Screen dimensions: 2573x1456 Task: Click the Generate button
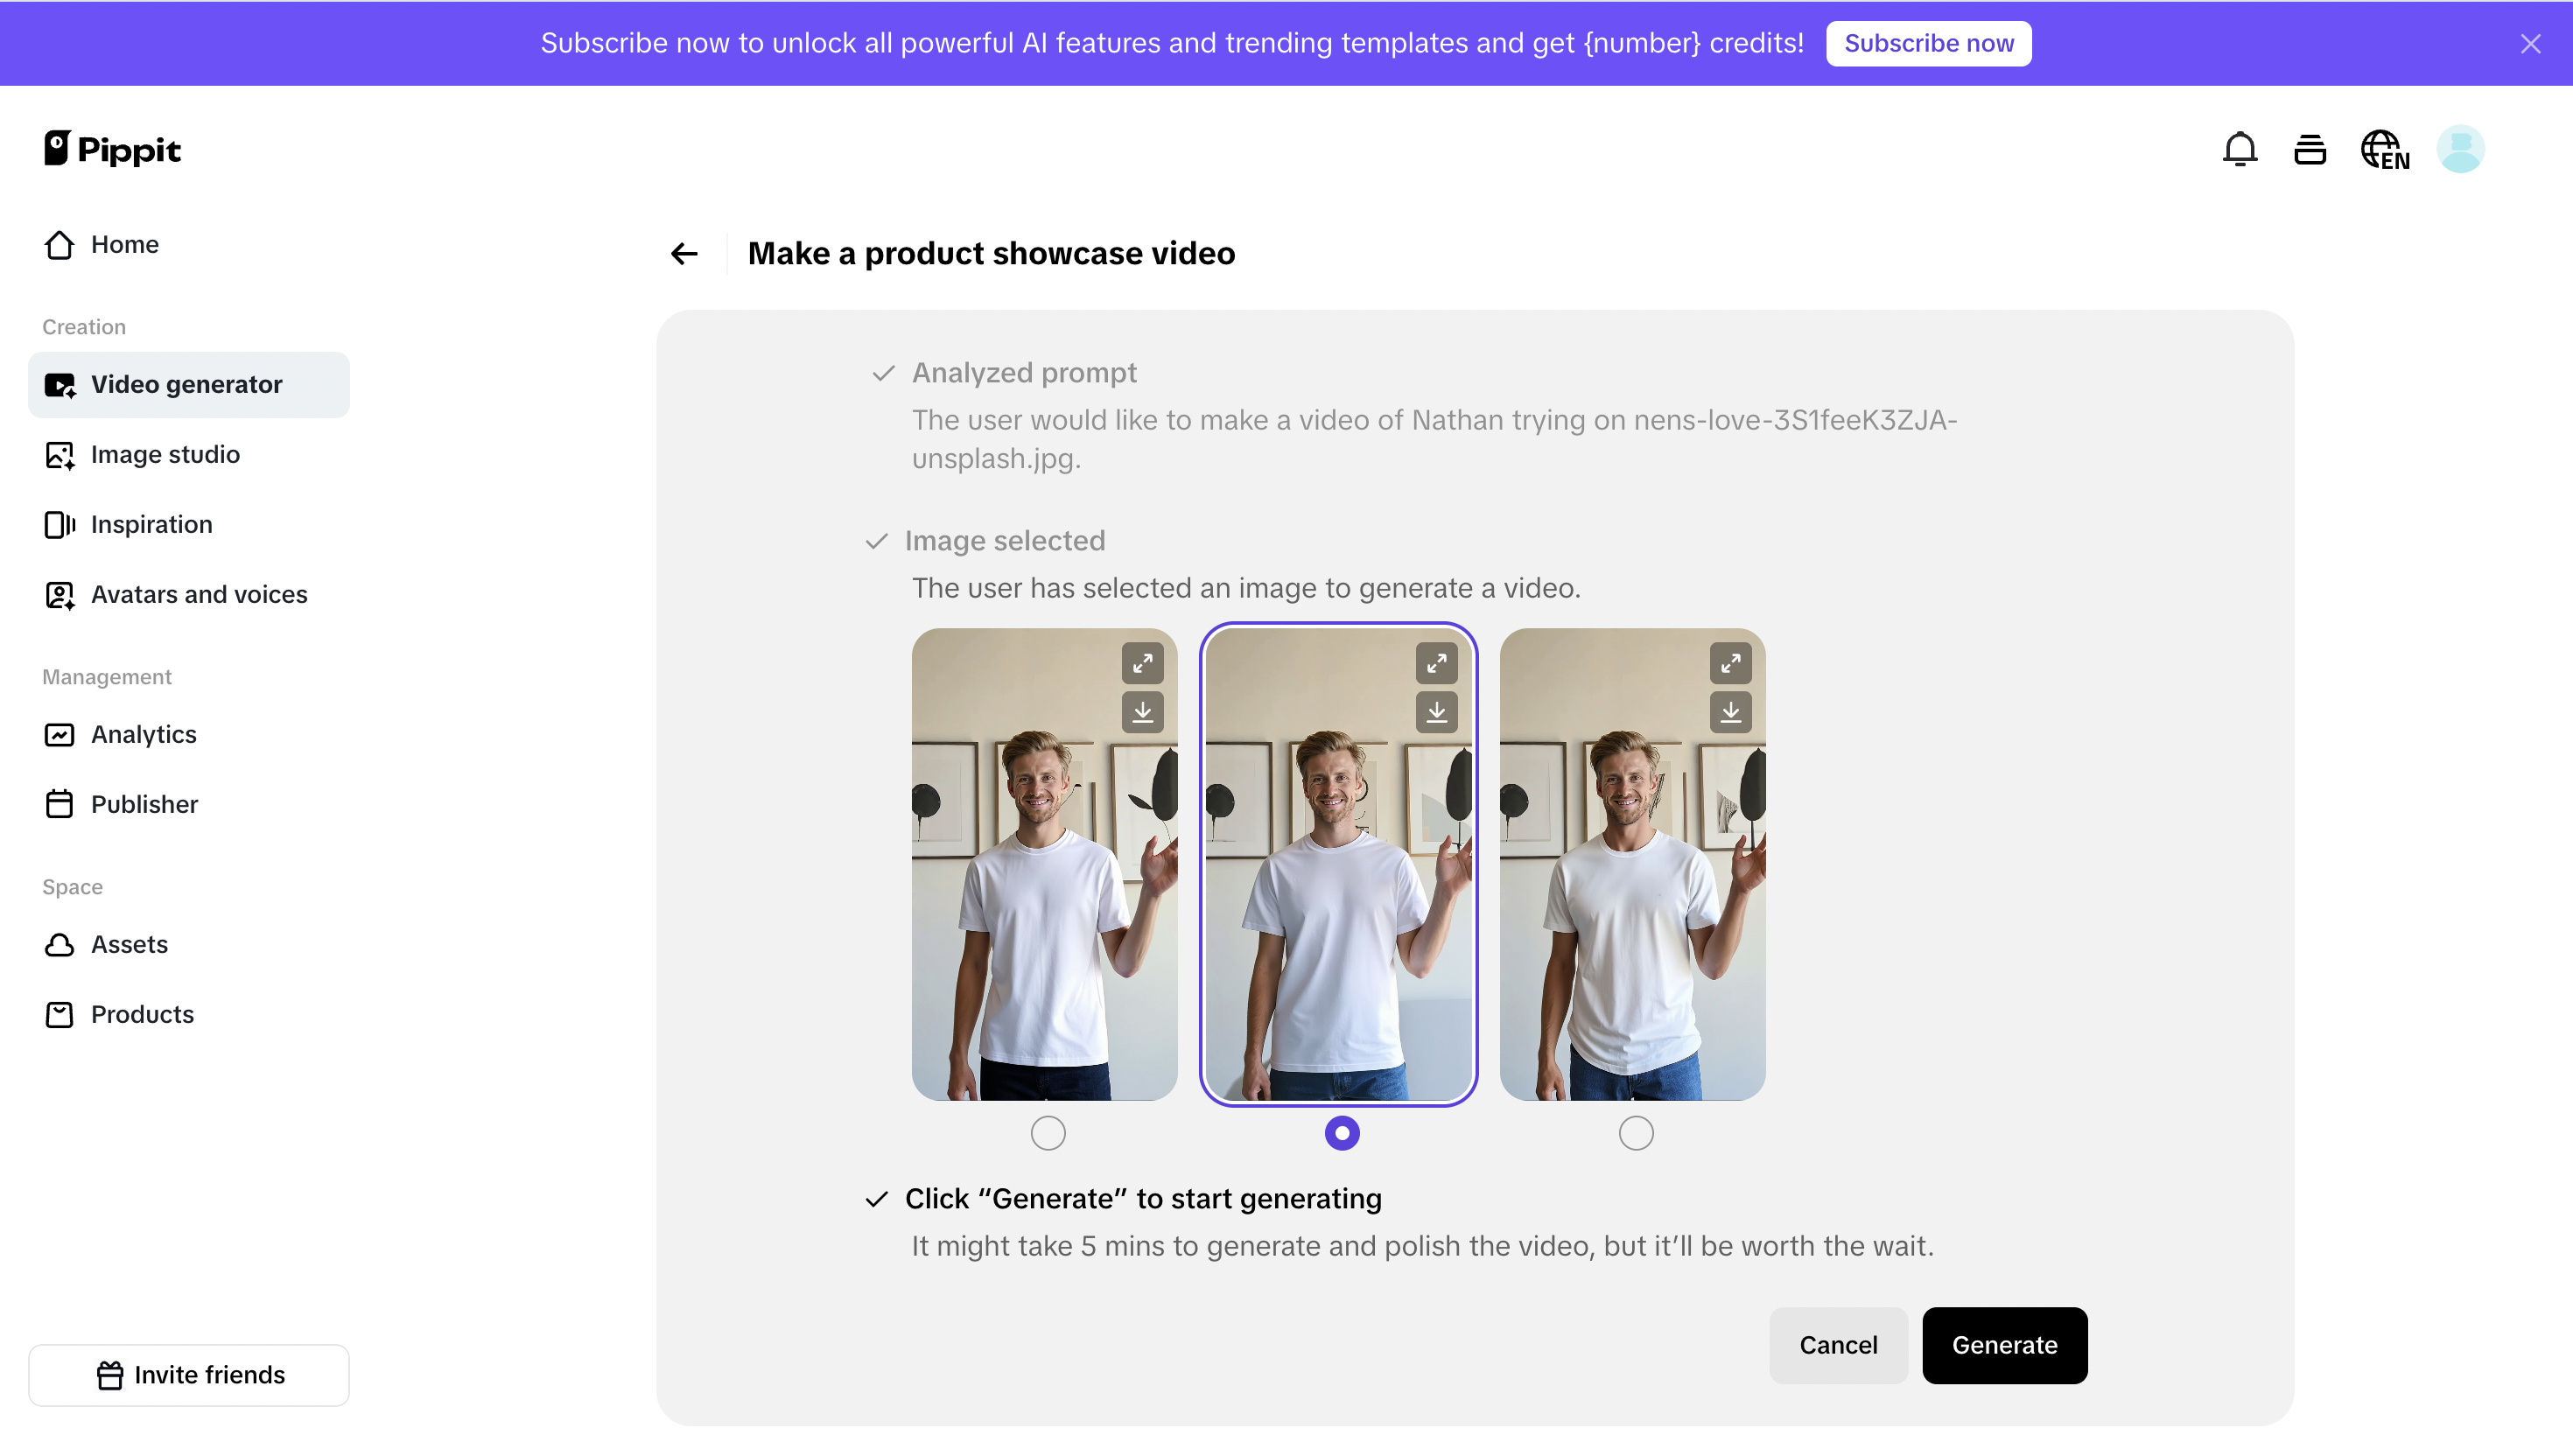click(x=2004, y=1345)
